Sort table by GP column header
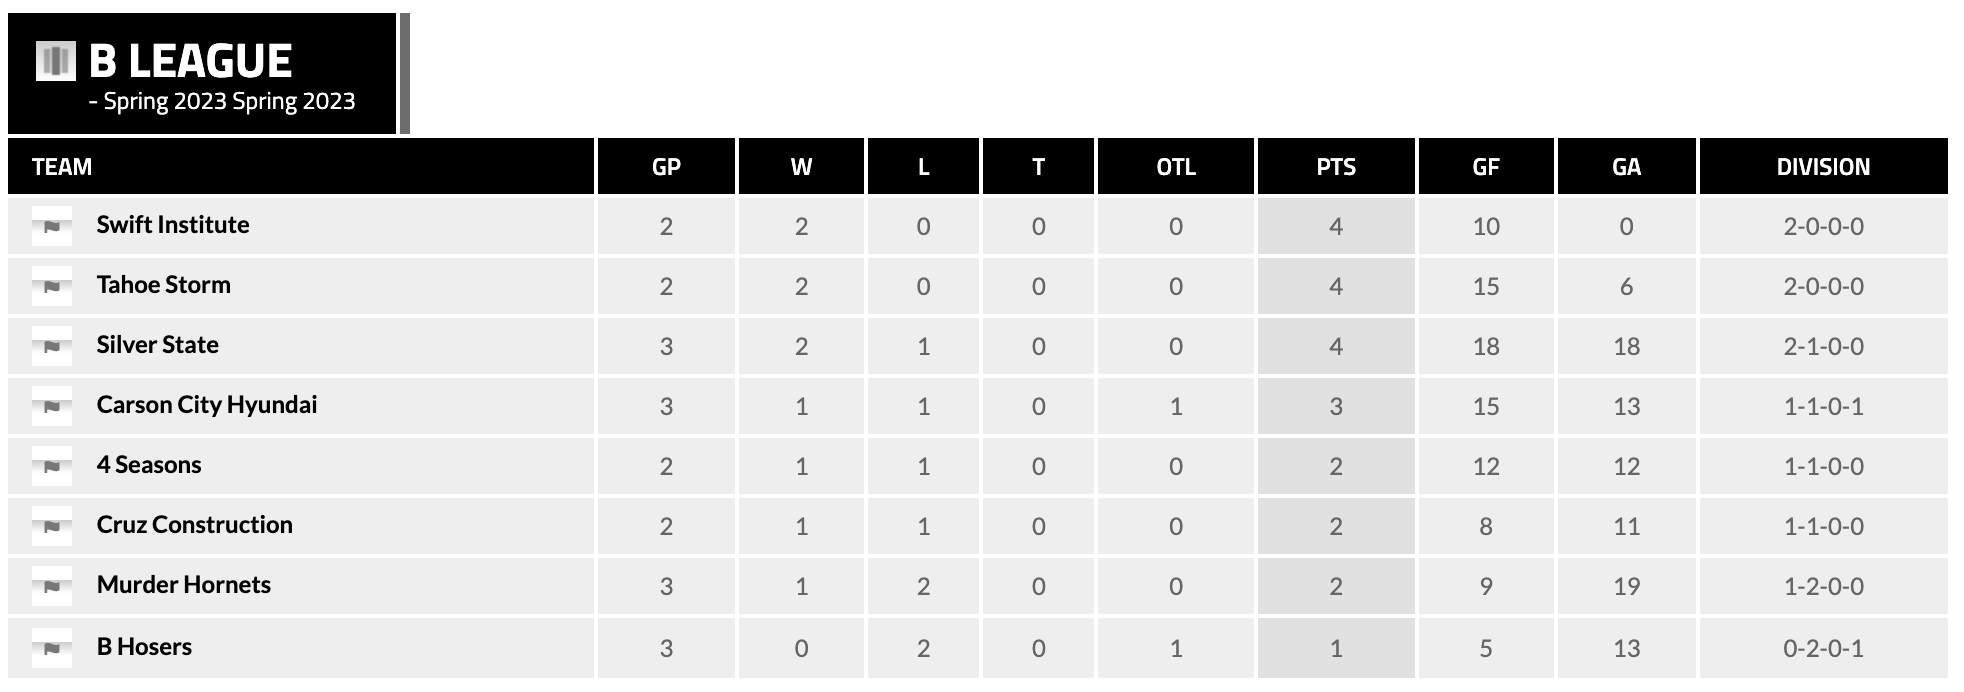Viewport: 1964px width, 692px height. (x=666, y=167)
